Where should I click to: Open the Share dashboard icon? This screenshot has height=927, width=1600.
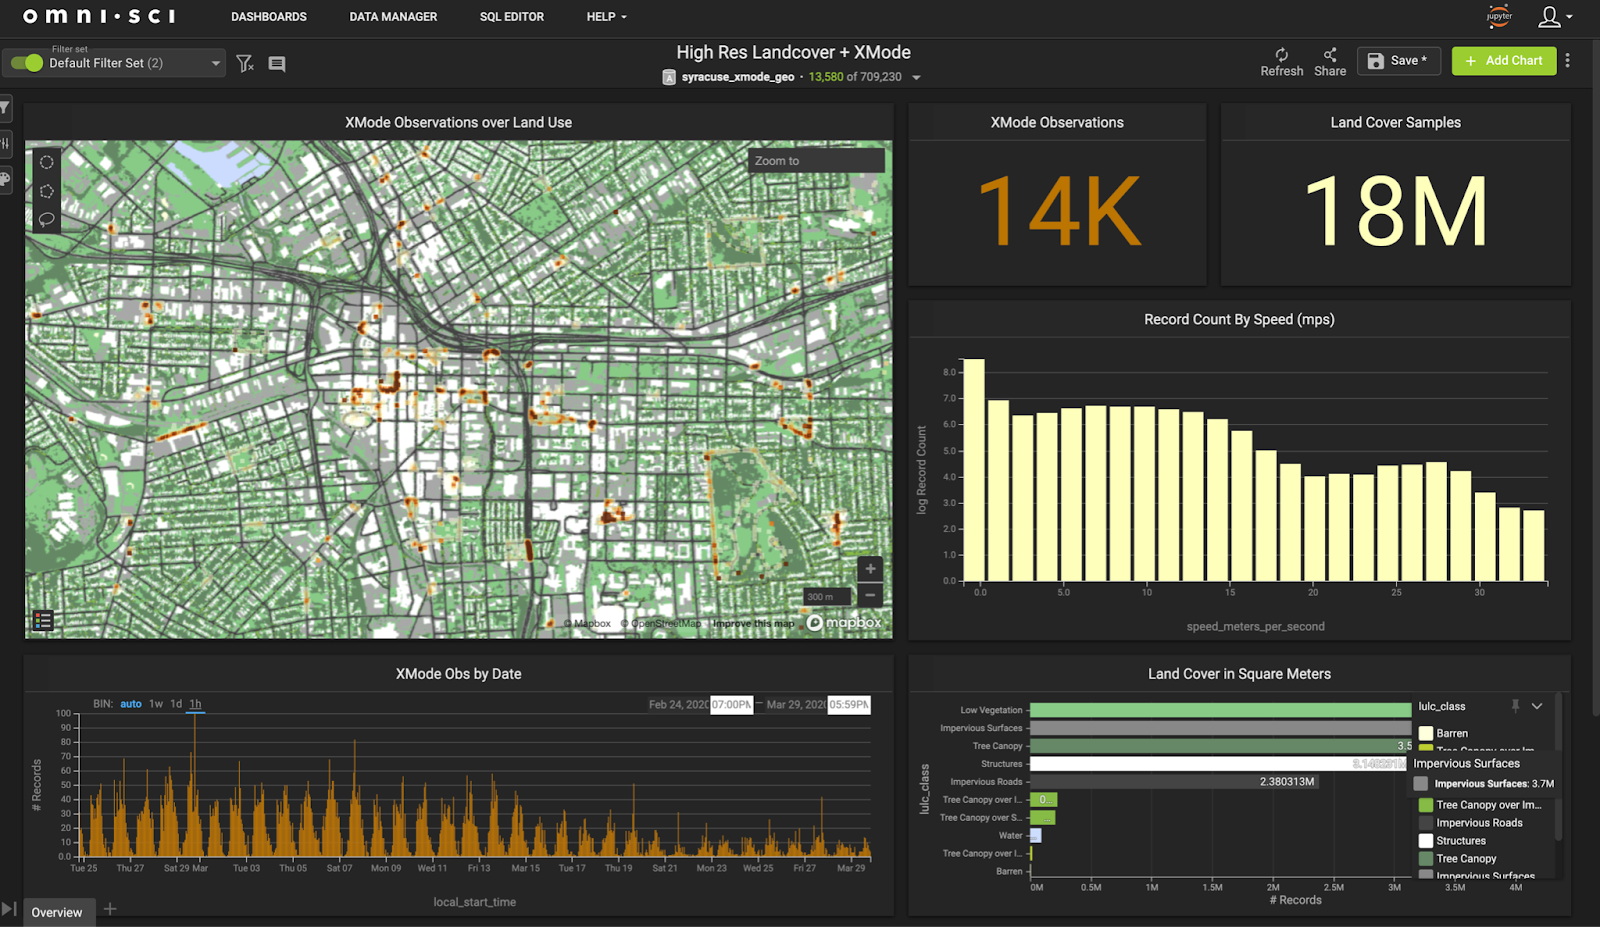1329,55
